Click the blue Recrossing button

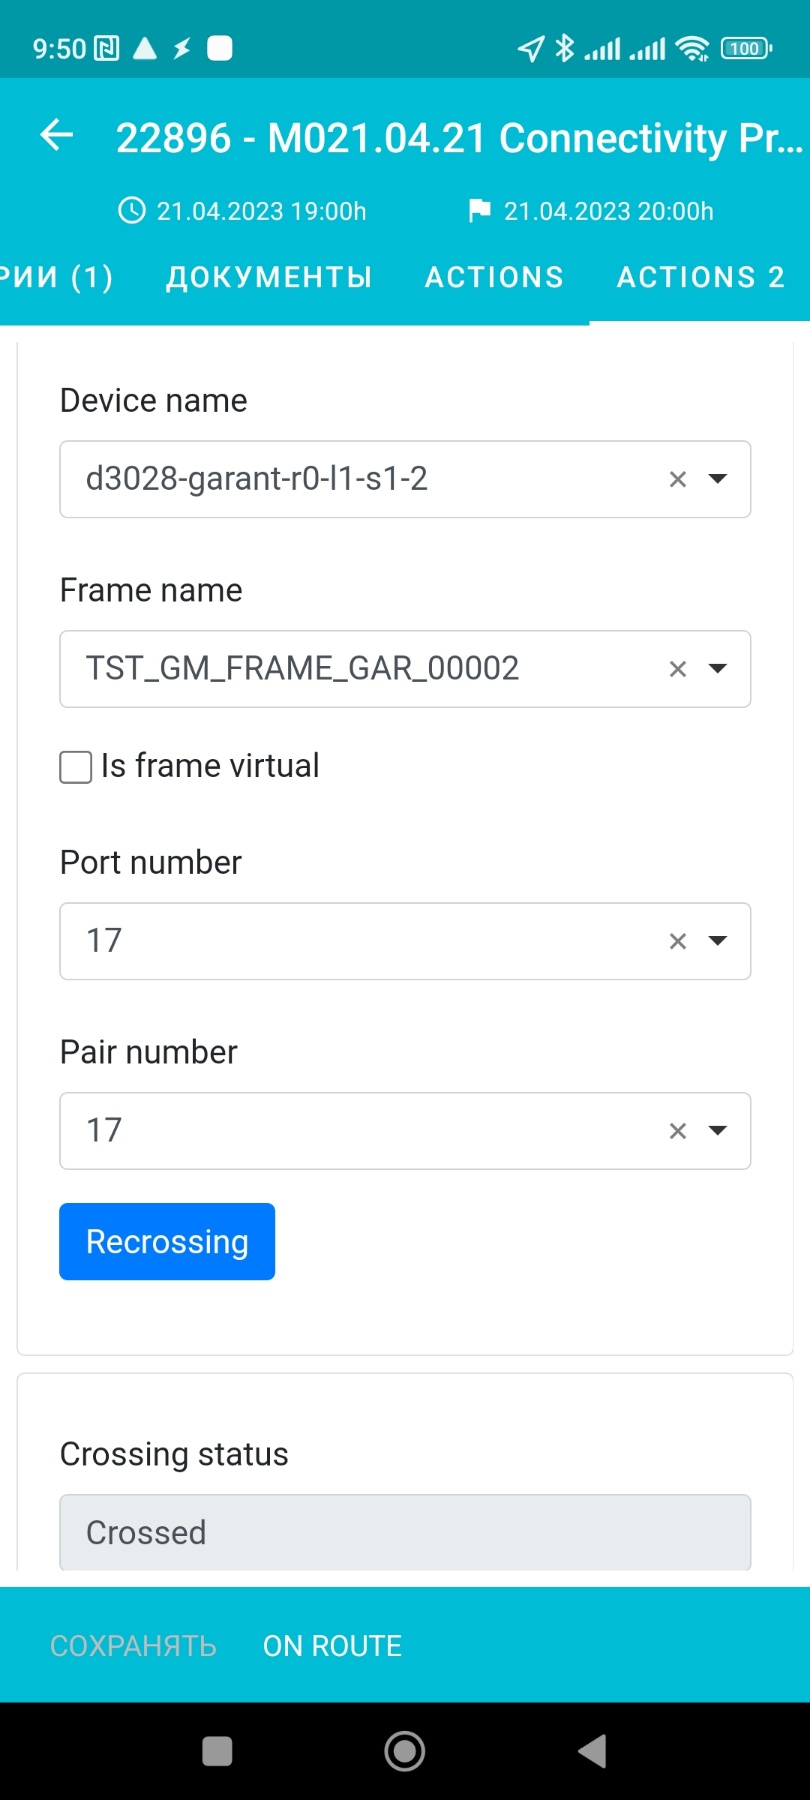click(x=167, y=1241)
